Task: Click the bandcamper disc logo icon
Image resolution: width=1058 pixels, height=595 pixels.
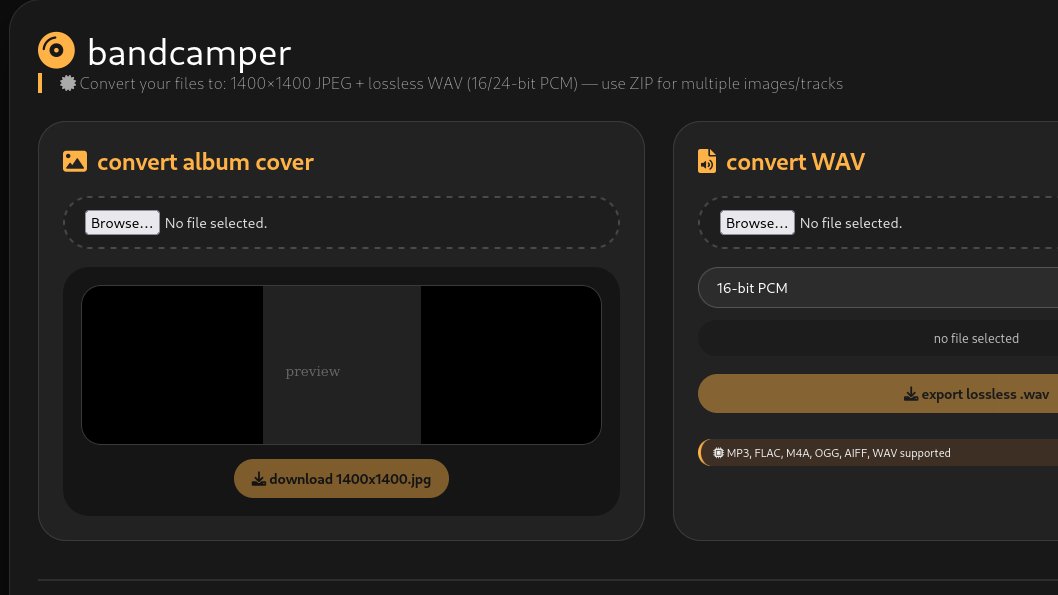Action: 56,51
